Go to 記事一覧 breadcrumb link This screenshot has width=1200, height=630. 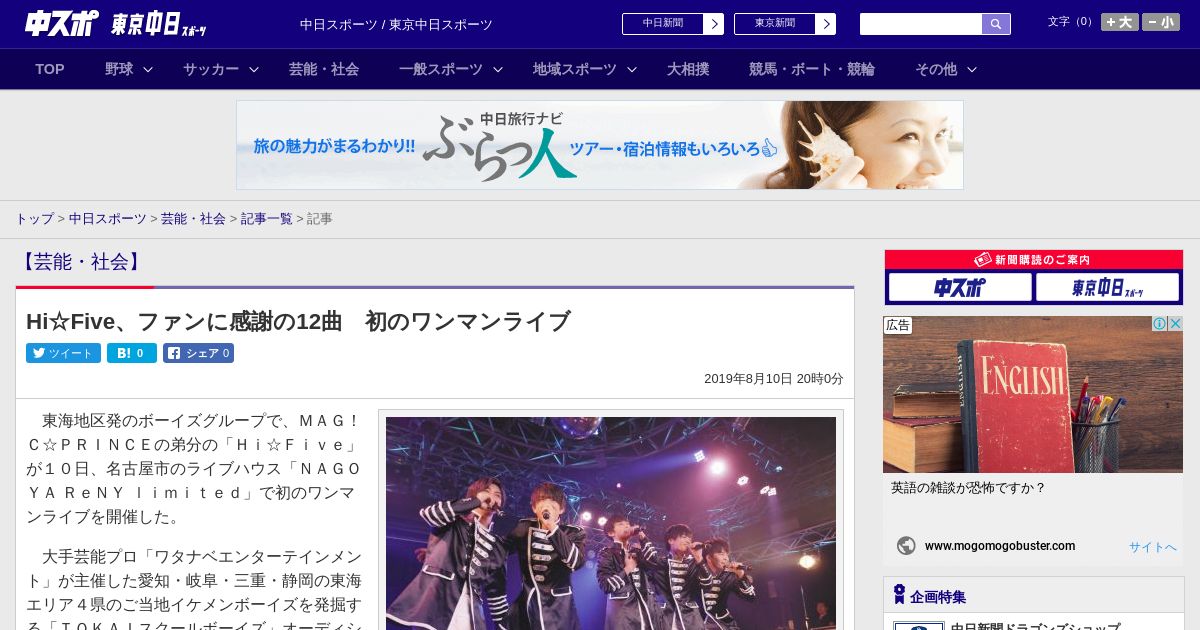click(266, 218)
